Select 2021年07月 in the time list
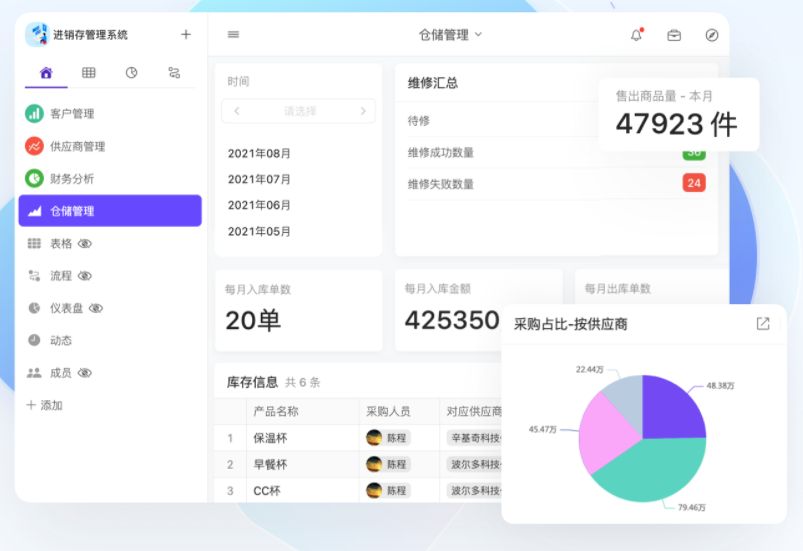This screenshot has height=551, width=803. pos(259,179)
